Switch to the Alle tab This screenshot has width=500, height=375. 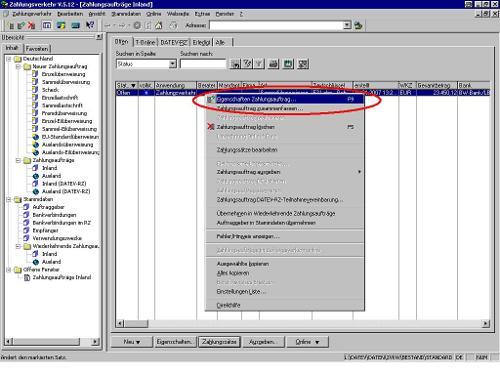[221, 43]
